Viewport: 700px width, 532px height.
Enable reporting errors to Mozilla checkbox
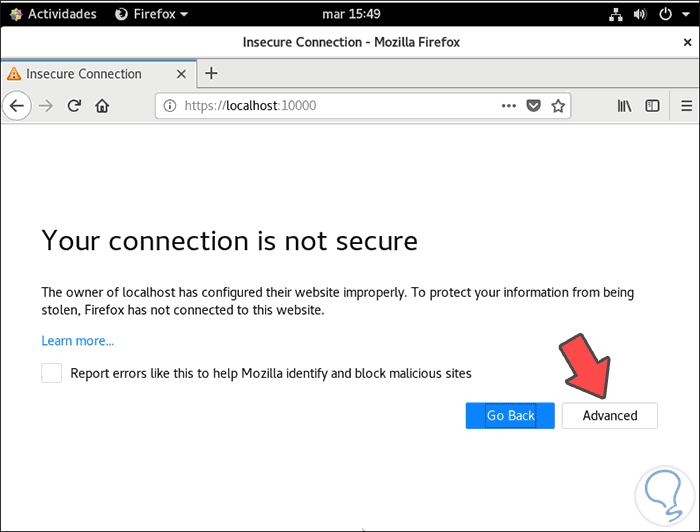[x=51, y=373]
